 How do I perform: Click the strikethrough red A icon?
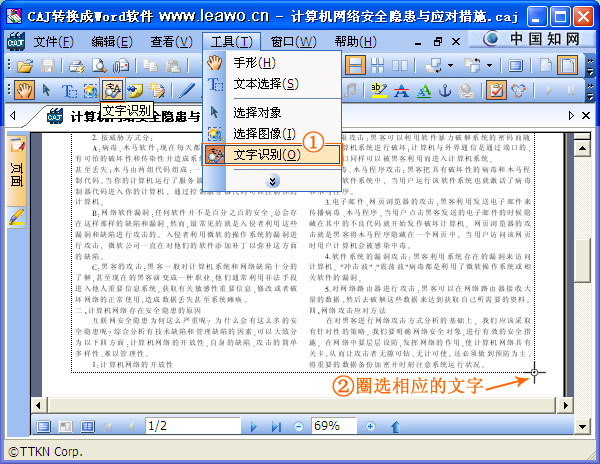click(401, 91)
